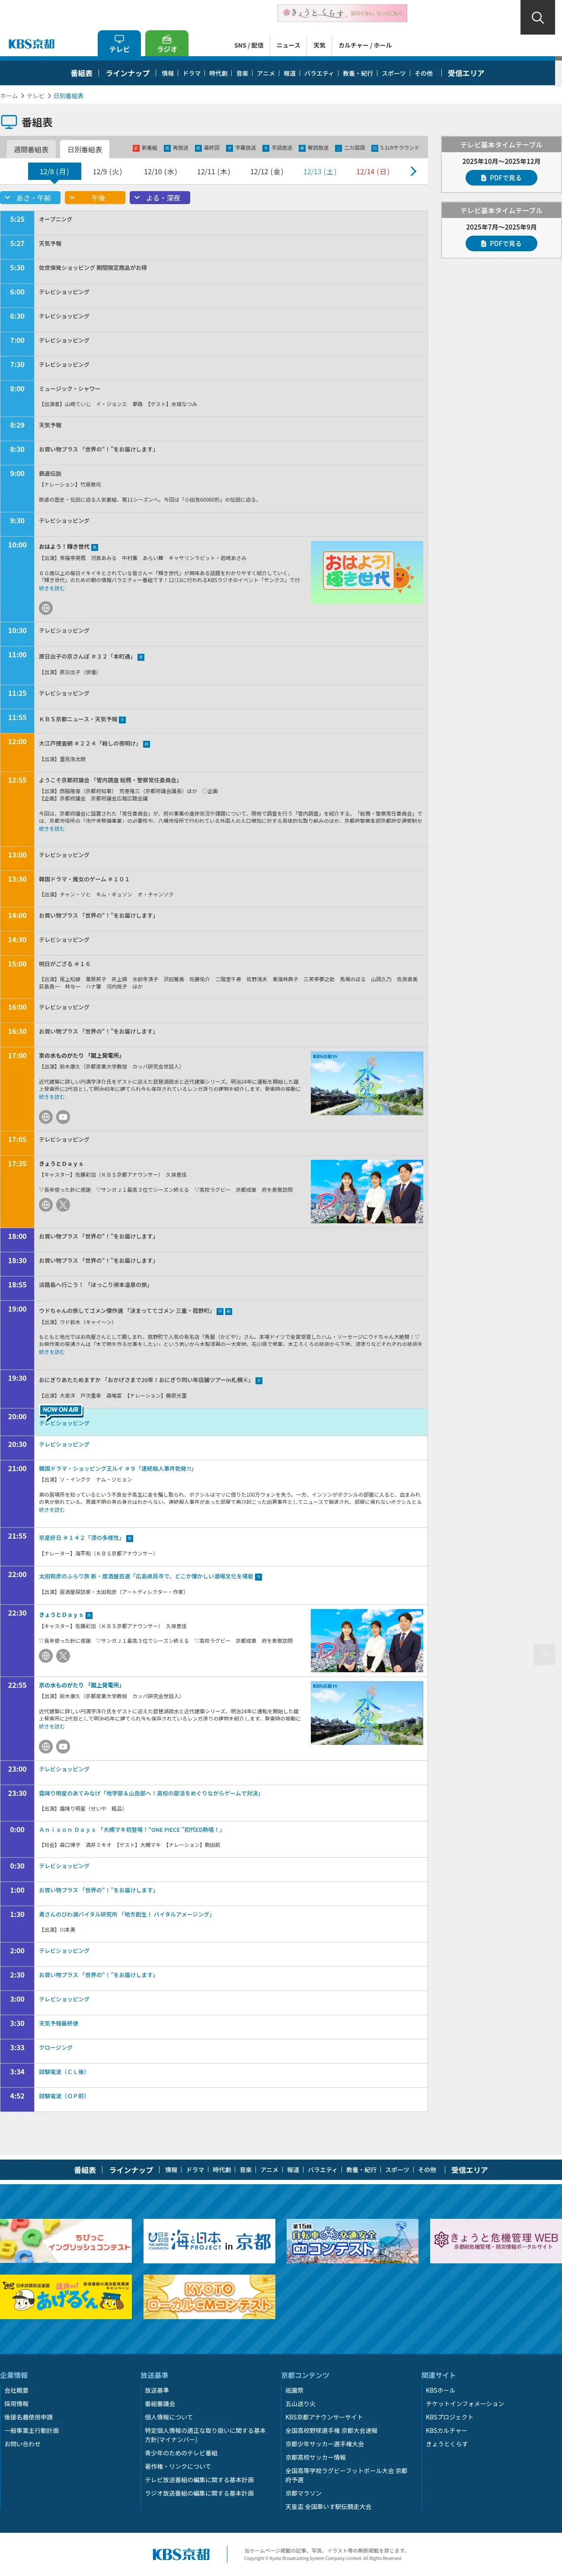Viewport: 562px width, 2576px height.
Task: Open ドラマ in the header navigation bar
Action: [x=191, y=73]
